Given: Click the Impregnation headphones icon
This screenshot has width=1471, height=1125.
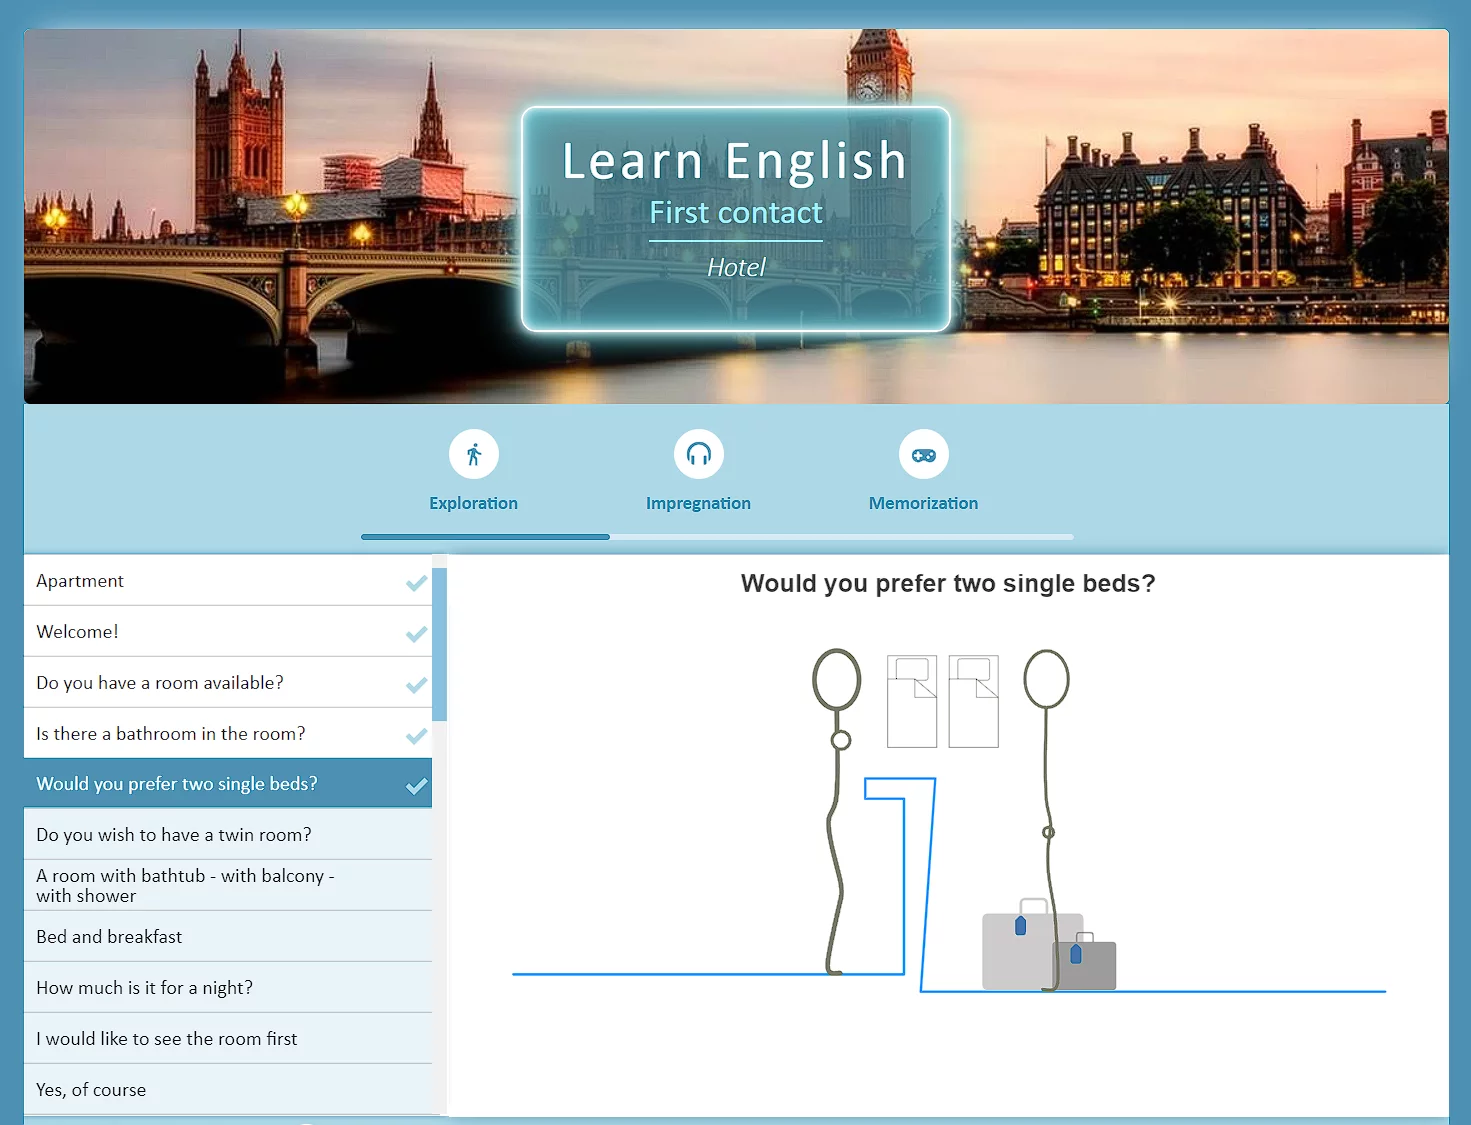Looking at the screenshot, I should pyautogui.click(x=698, y=455).
